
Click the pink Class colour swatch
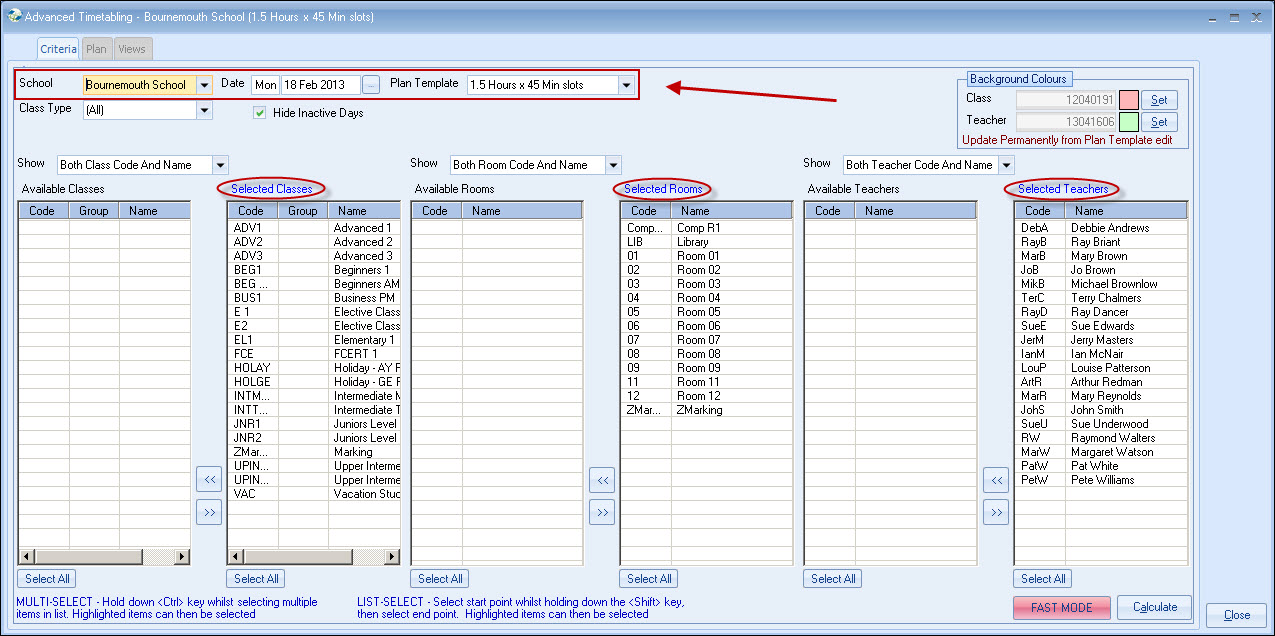[x=1128, y=99]
